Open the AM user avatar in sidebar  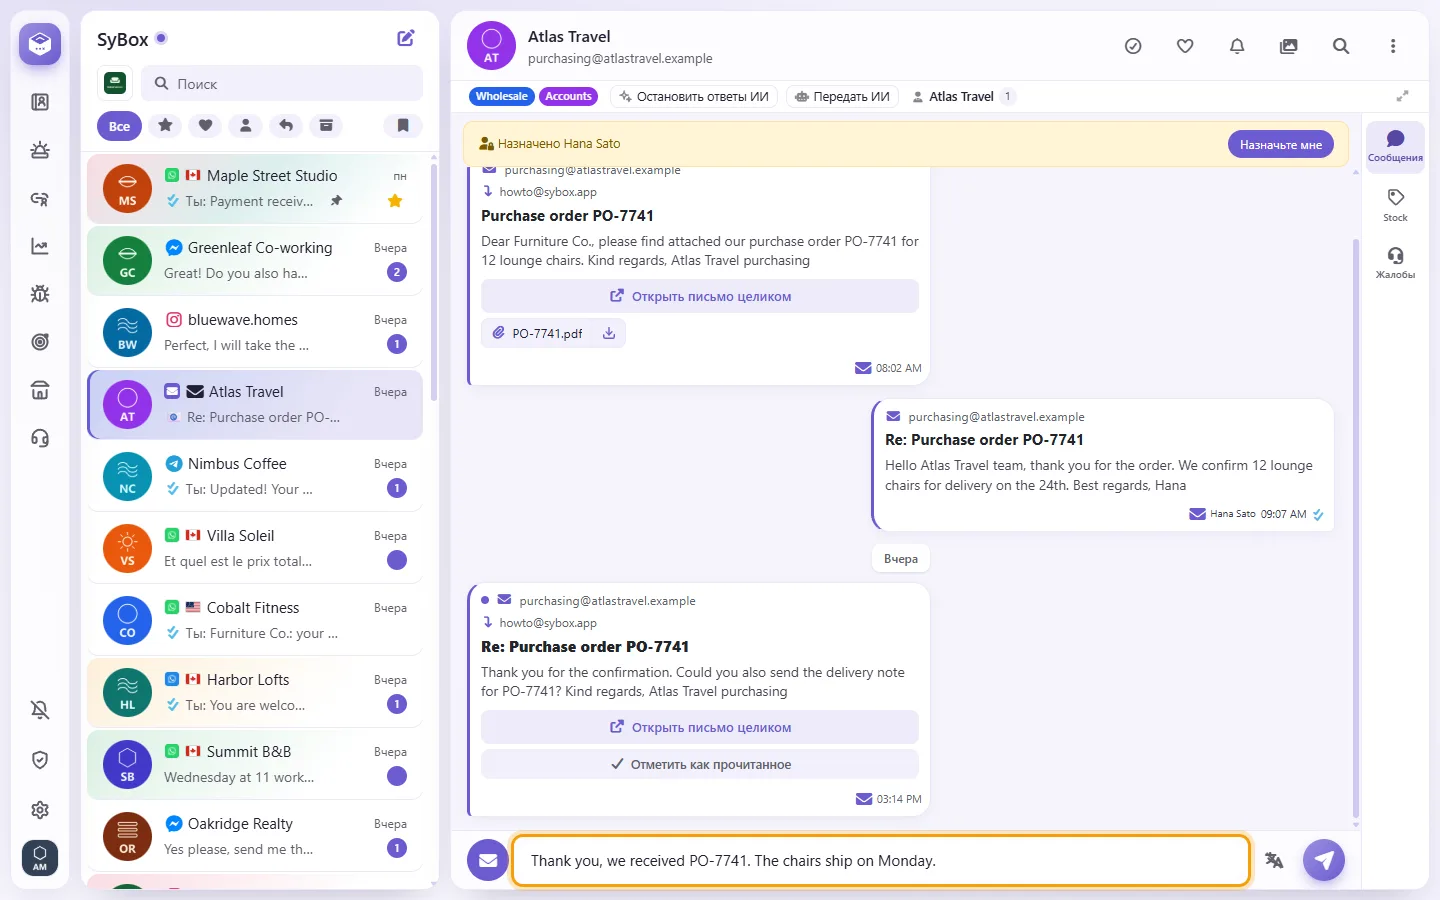pyautogui.click(x=40, y=858)
